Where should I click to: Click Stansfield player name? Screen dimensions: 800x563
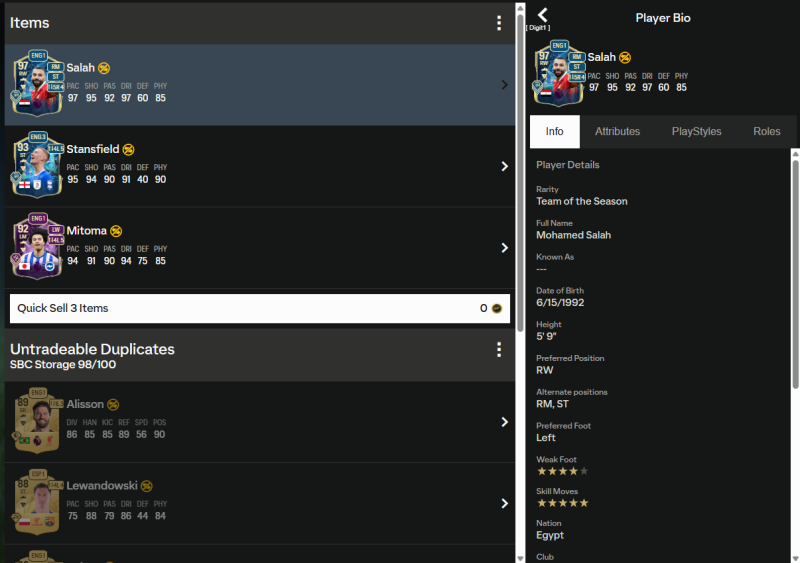point(92,149)
